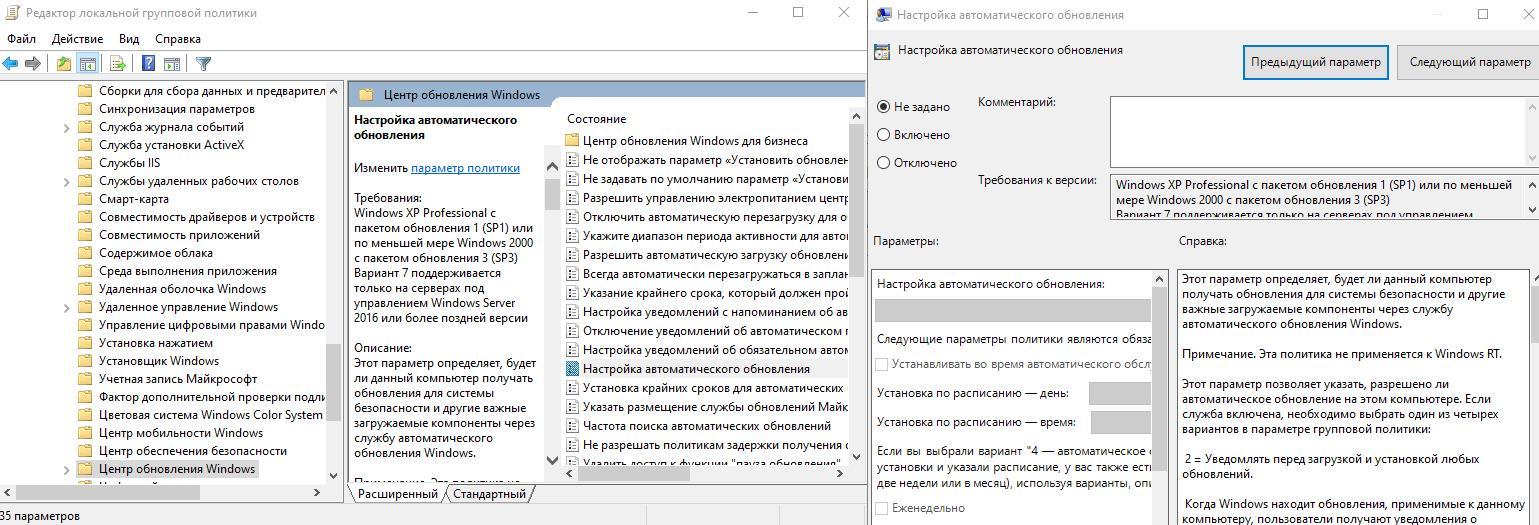Click the policy icon of 'Разрешить управлению электропитанием'
1539x525 pixels.
click(572, 198)
